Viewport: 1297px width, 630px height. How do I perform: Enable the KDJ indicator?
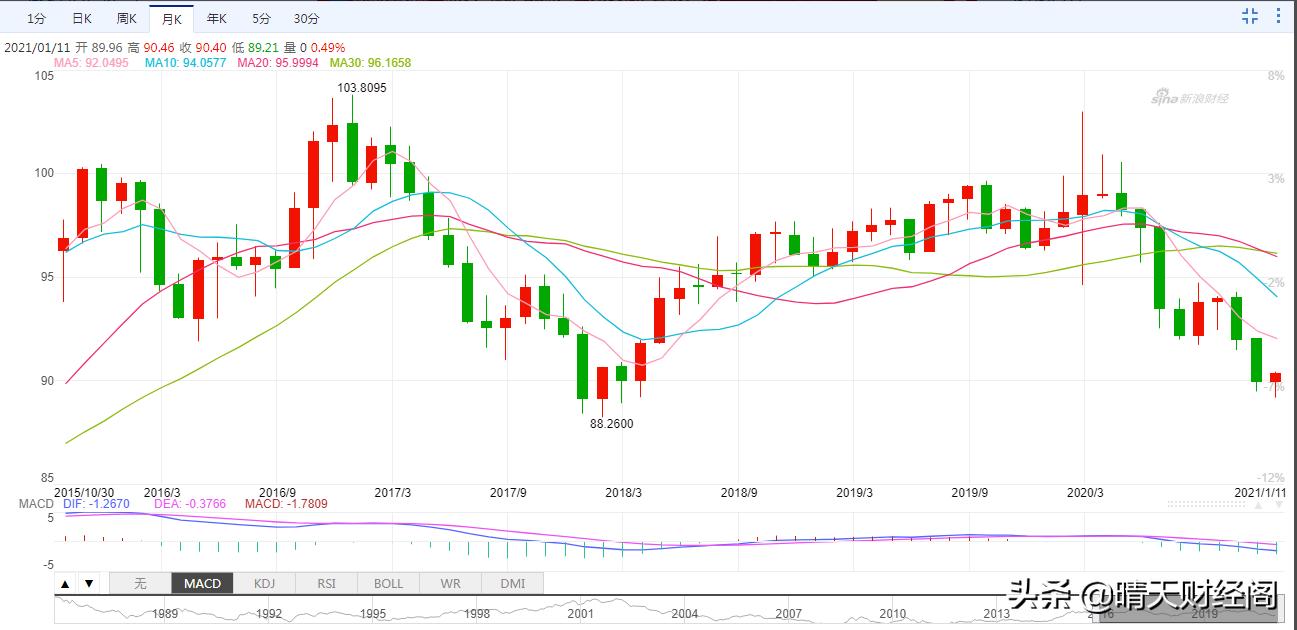coord(264,583)
